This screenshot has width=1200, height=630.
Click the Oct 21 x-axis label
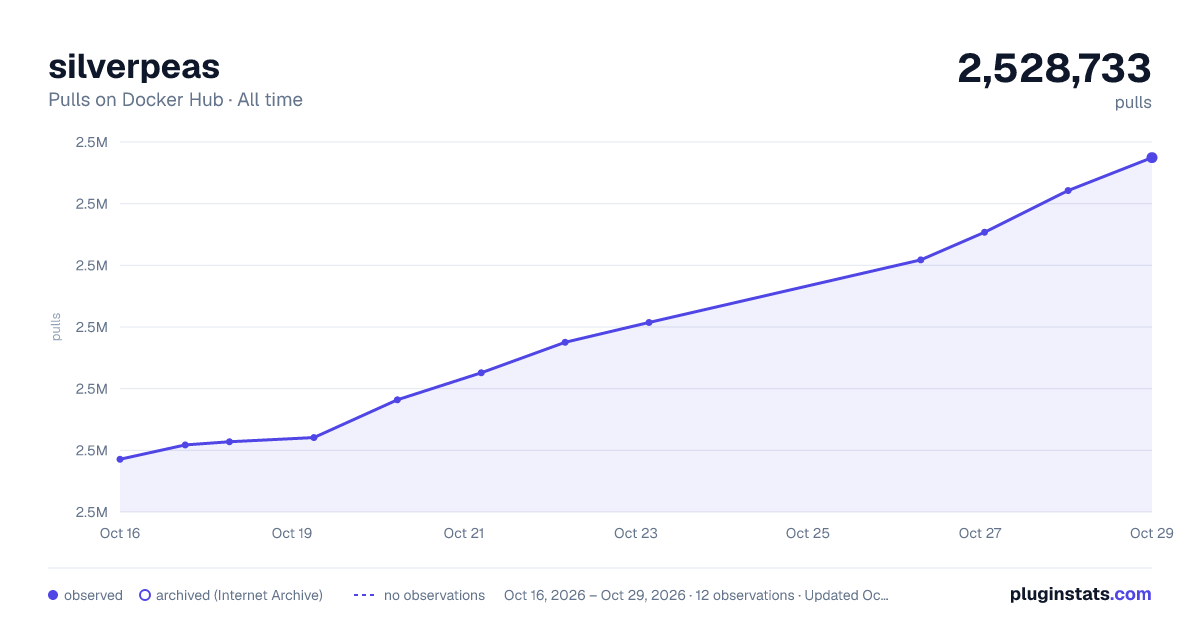point(464,533)
